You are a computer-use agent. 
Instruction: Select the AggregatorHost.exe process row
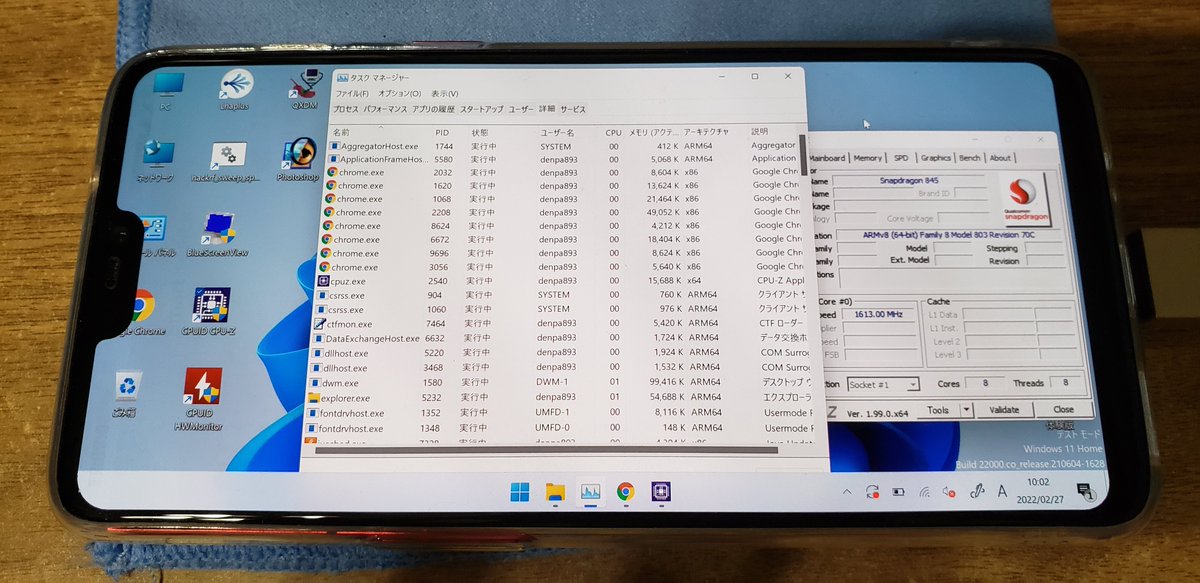coord(565,146)
